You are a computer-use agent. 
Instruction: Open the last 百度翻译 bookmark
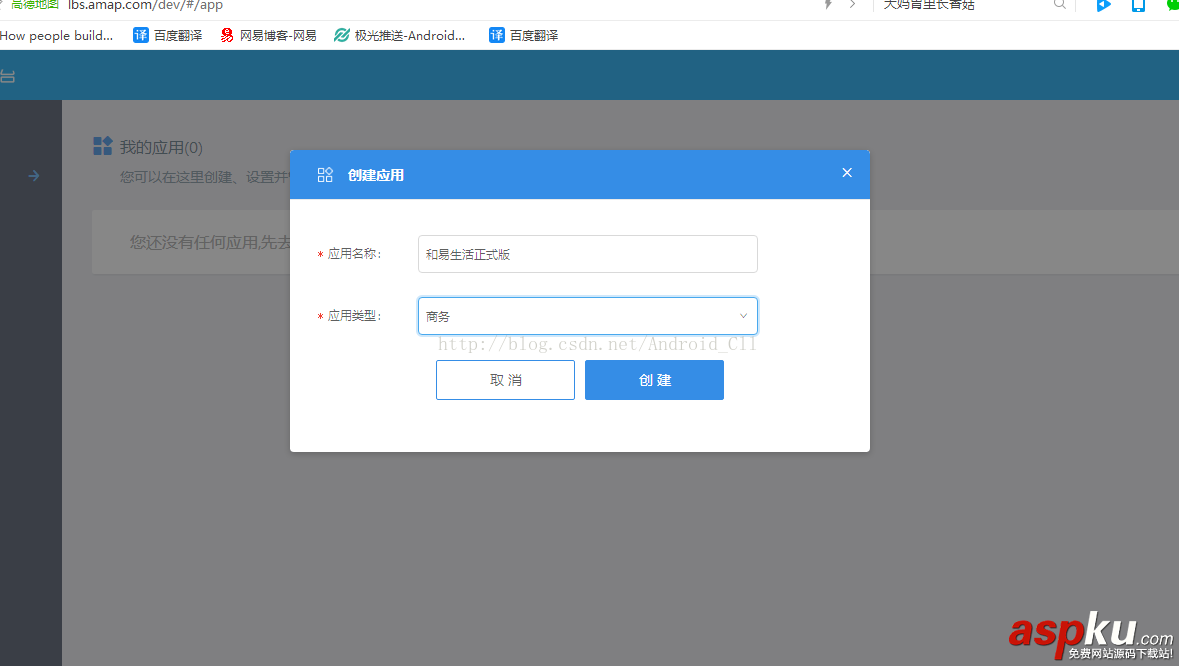pos(523,35)
